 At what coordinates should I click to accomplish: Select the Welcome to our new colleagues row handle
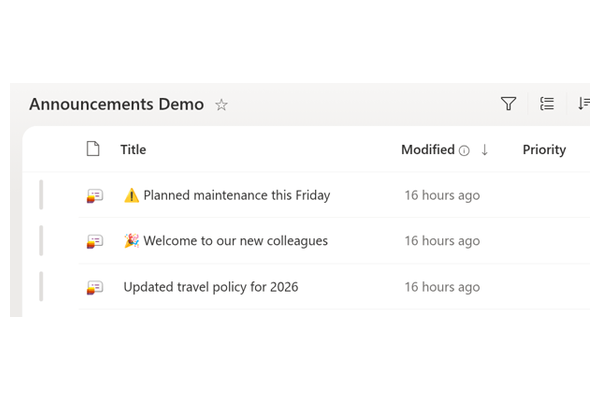(x=41, y=241)
